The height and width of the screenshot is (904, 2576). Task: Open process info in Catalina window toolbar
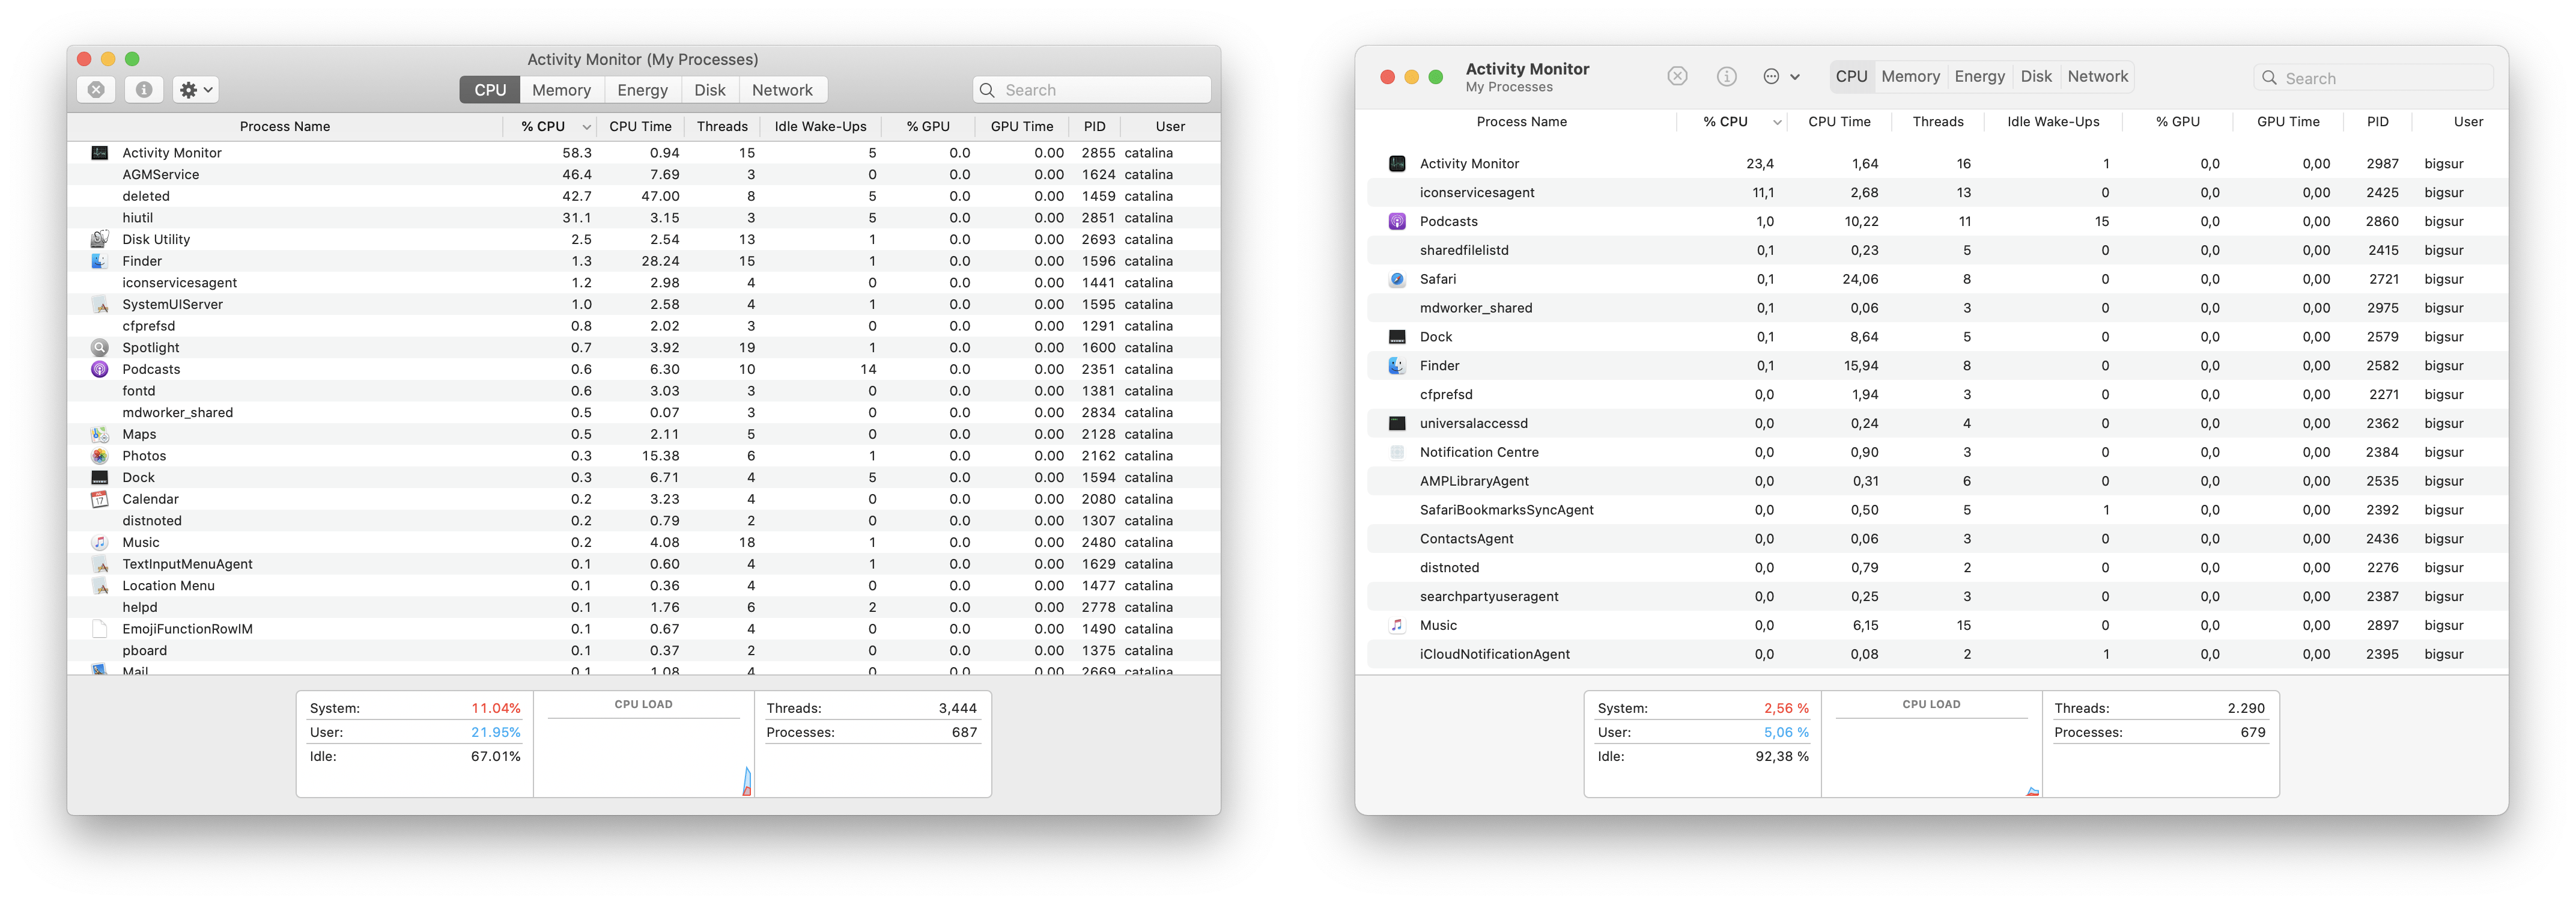tap(144, 90)
